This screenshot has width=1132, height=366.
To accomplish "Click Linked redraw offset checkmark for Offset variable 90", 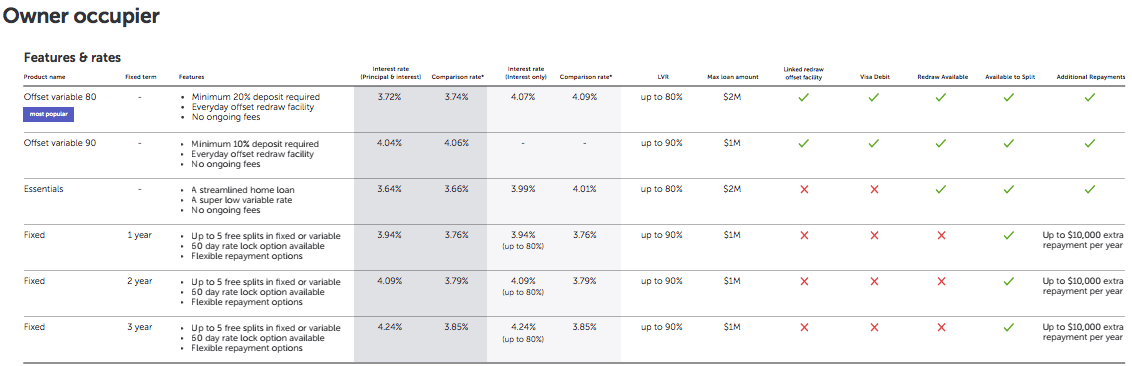I will coord(804,143).
